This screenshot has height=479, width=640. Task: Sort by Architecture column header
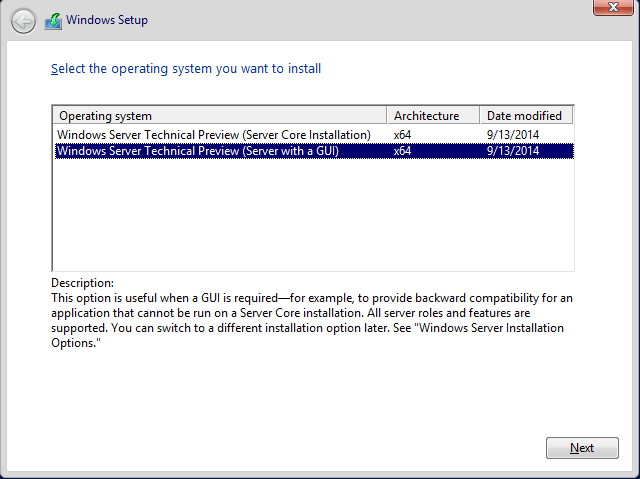(x=433, y=116)
